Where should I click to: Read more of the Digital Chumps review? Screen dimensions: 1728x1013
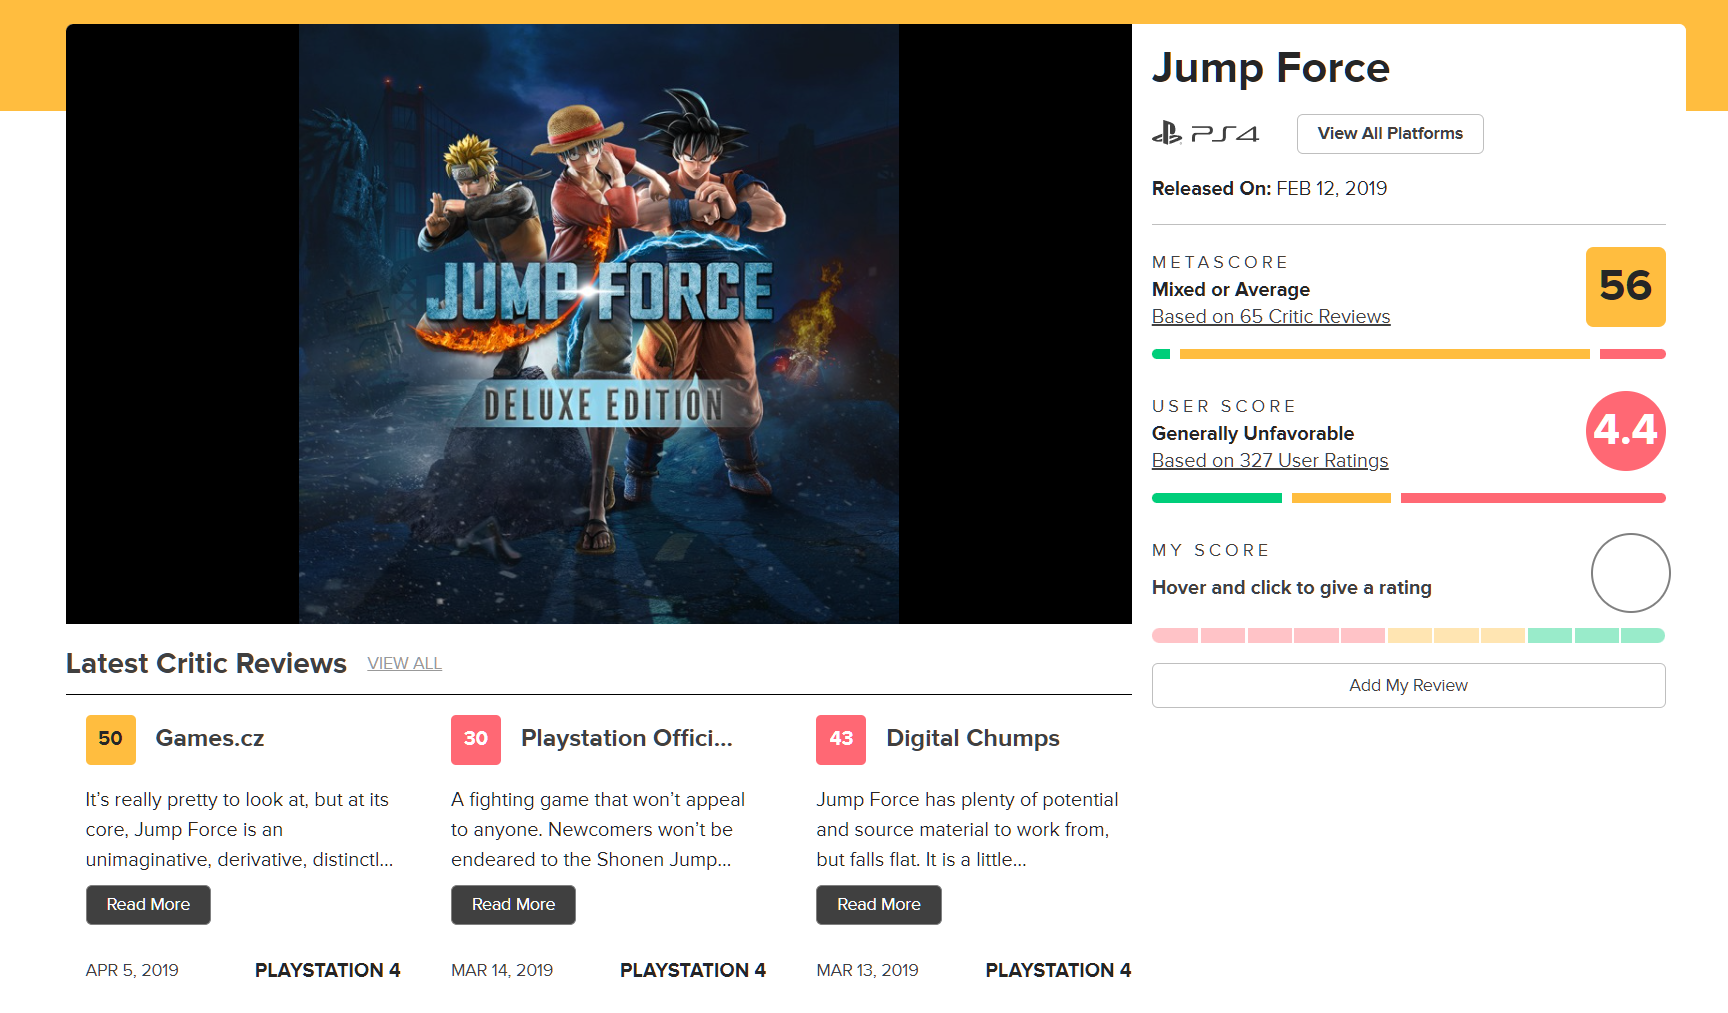pos(878,905)
